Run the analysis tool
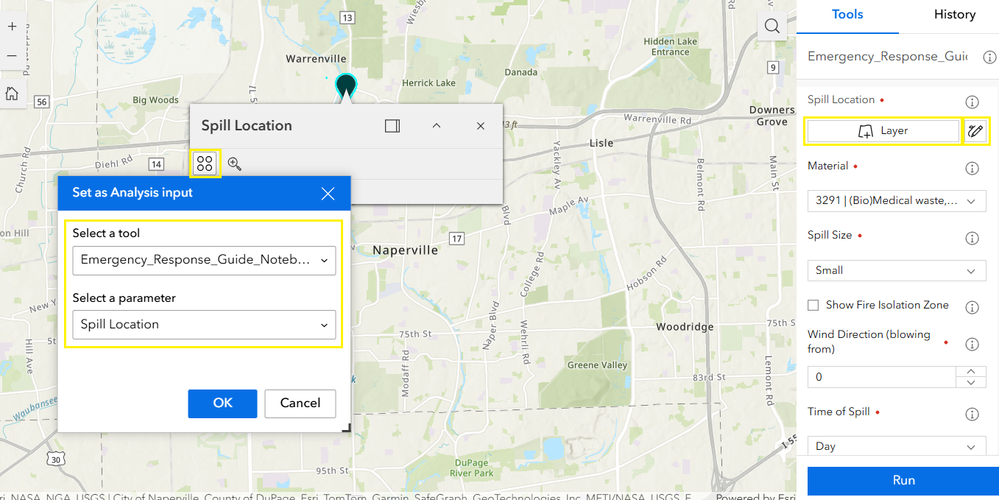The image size is (999, 500). tap(903, 480)
